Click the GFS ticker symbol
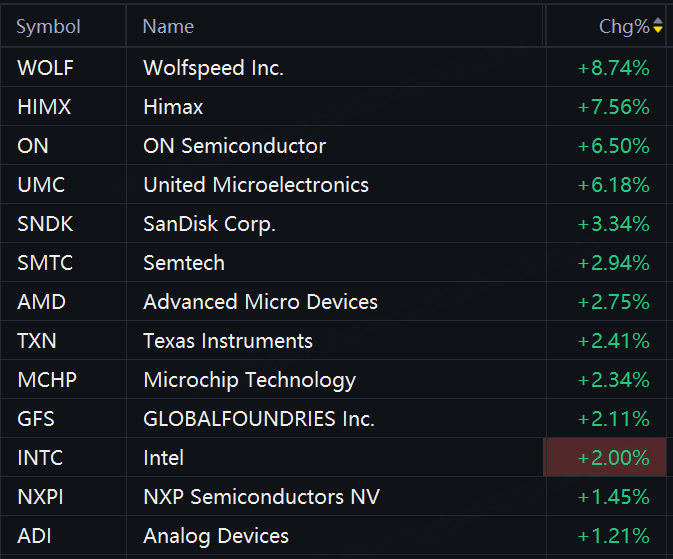The height and width of the screenshot is (559, 673). pos(35,419)
